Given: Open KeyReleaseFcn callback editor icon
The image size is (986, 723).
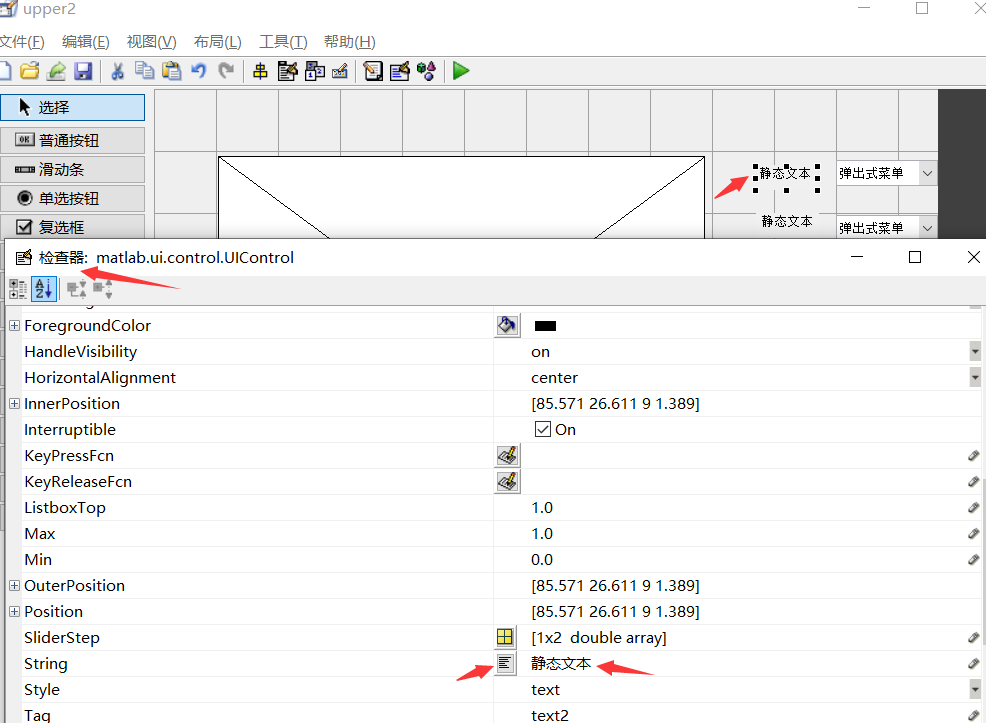Looking at the screenshot, I should click(507, 482).
